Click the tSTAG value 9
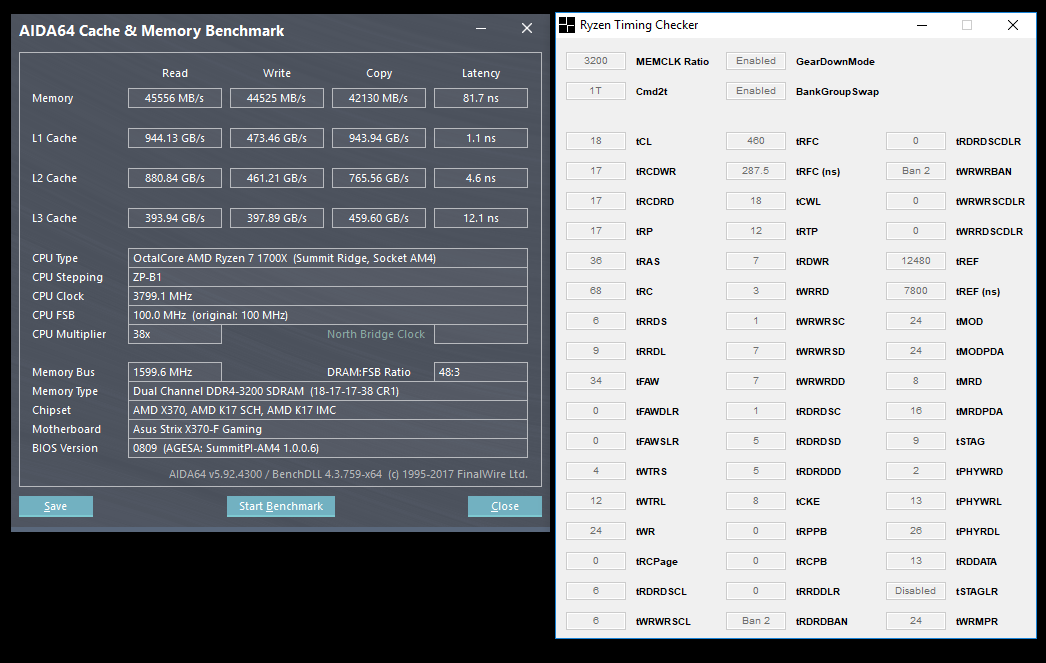The width and height of the screenshot is (1046, 663). click(916, 441)
